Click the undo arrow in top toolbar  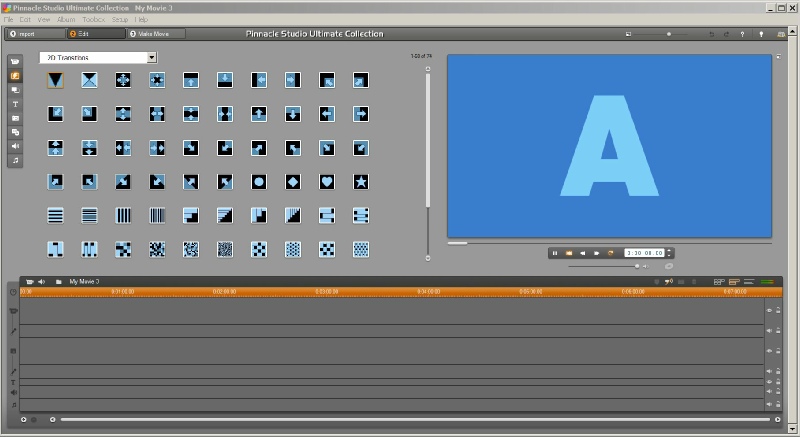(x=711, y=34)
